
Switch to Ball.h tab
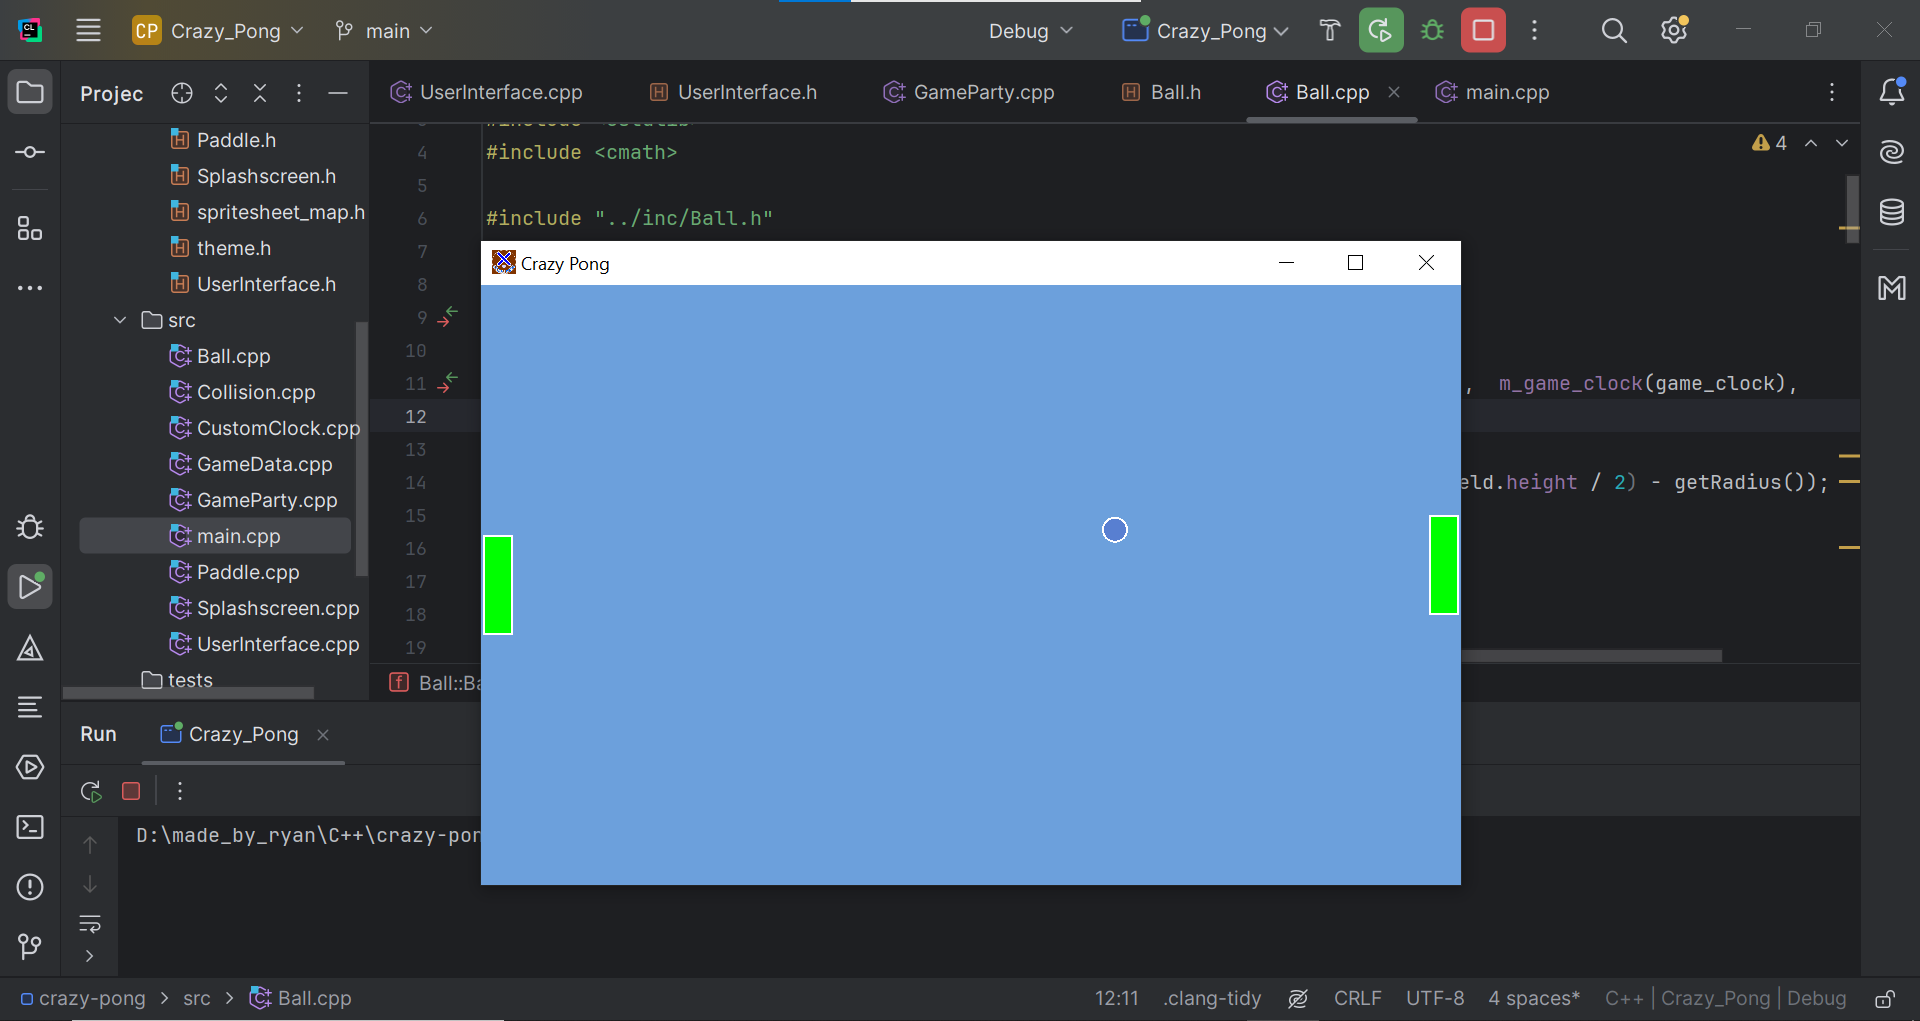pyautogui.click(x=1161, y=92)
